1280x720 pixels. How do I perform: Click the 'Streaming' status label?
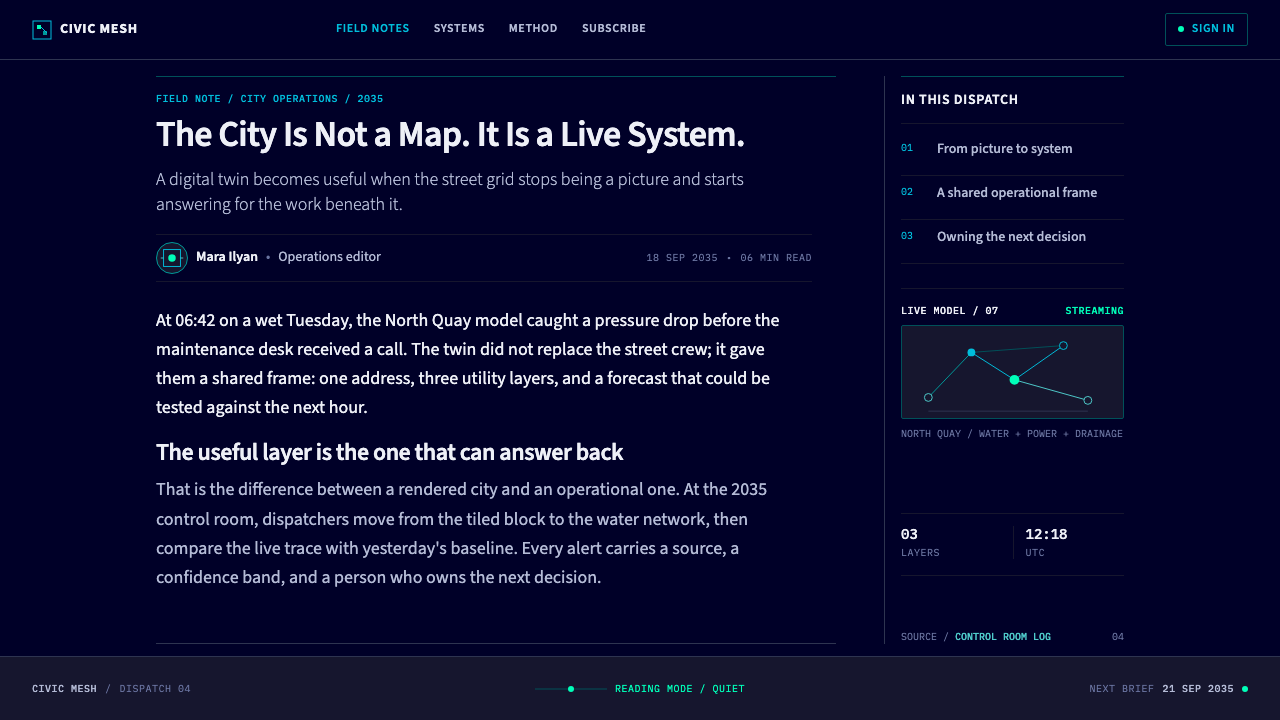(1094, 311)
